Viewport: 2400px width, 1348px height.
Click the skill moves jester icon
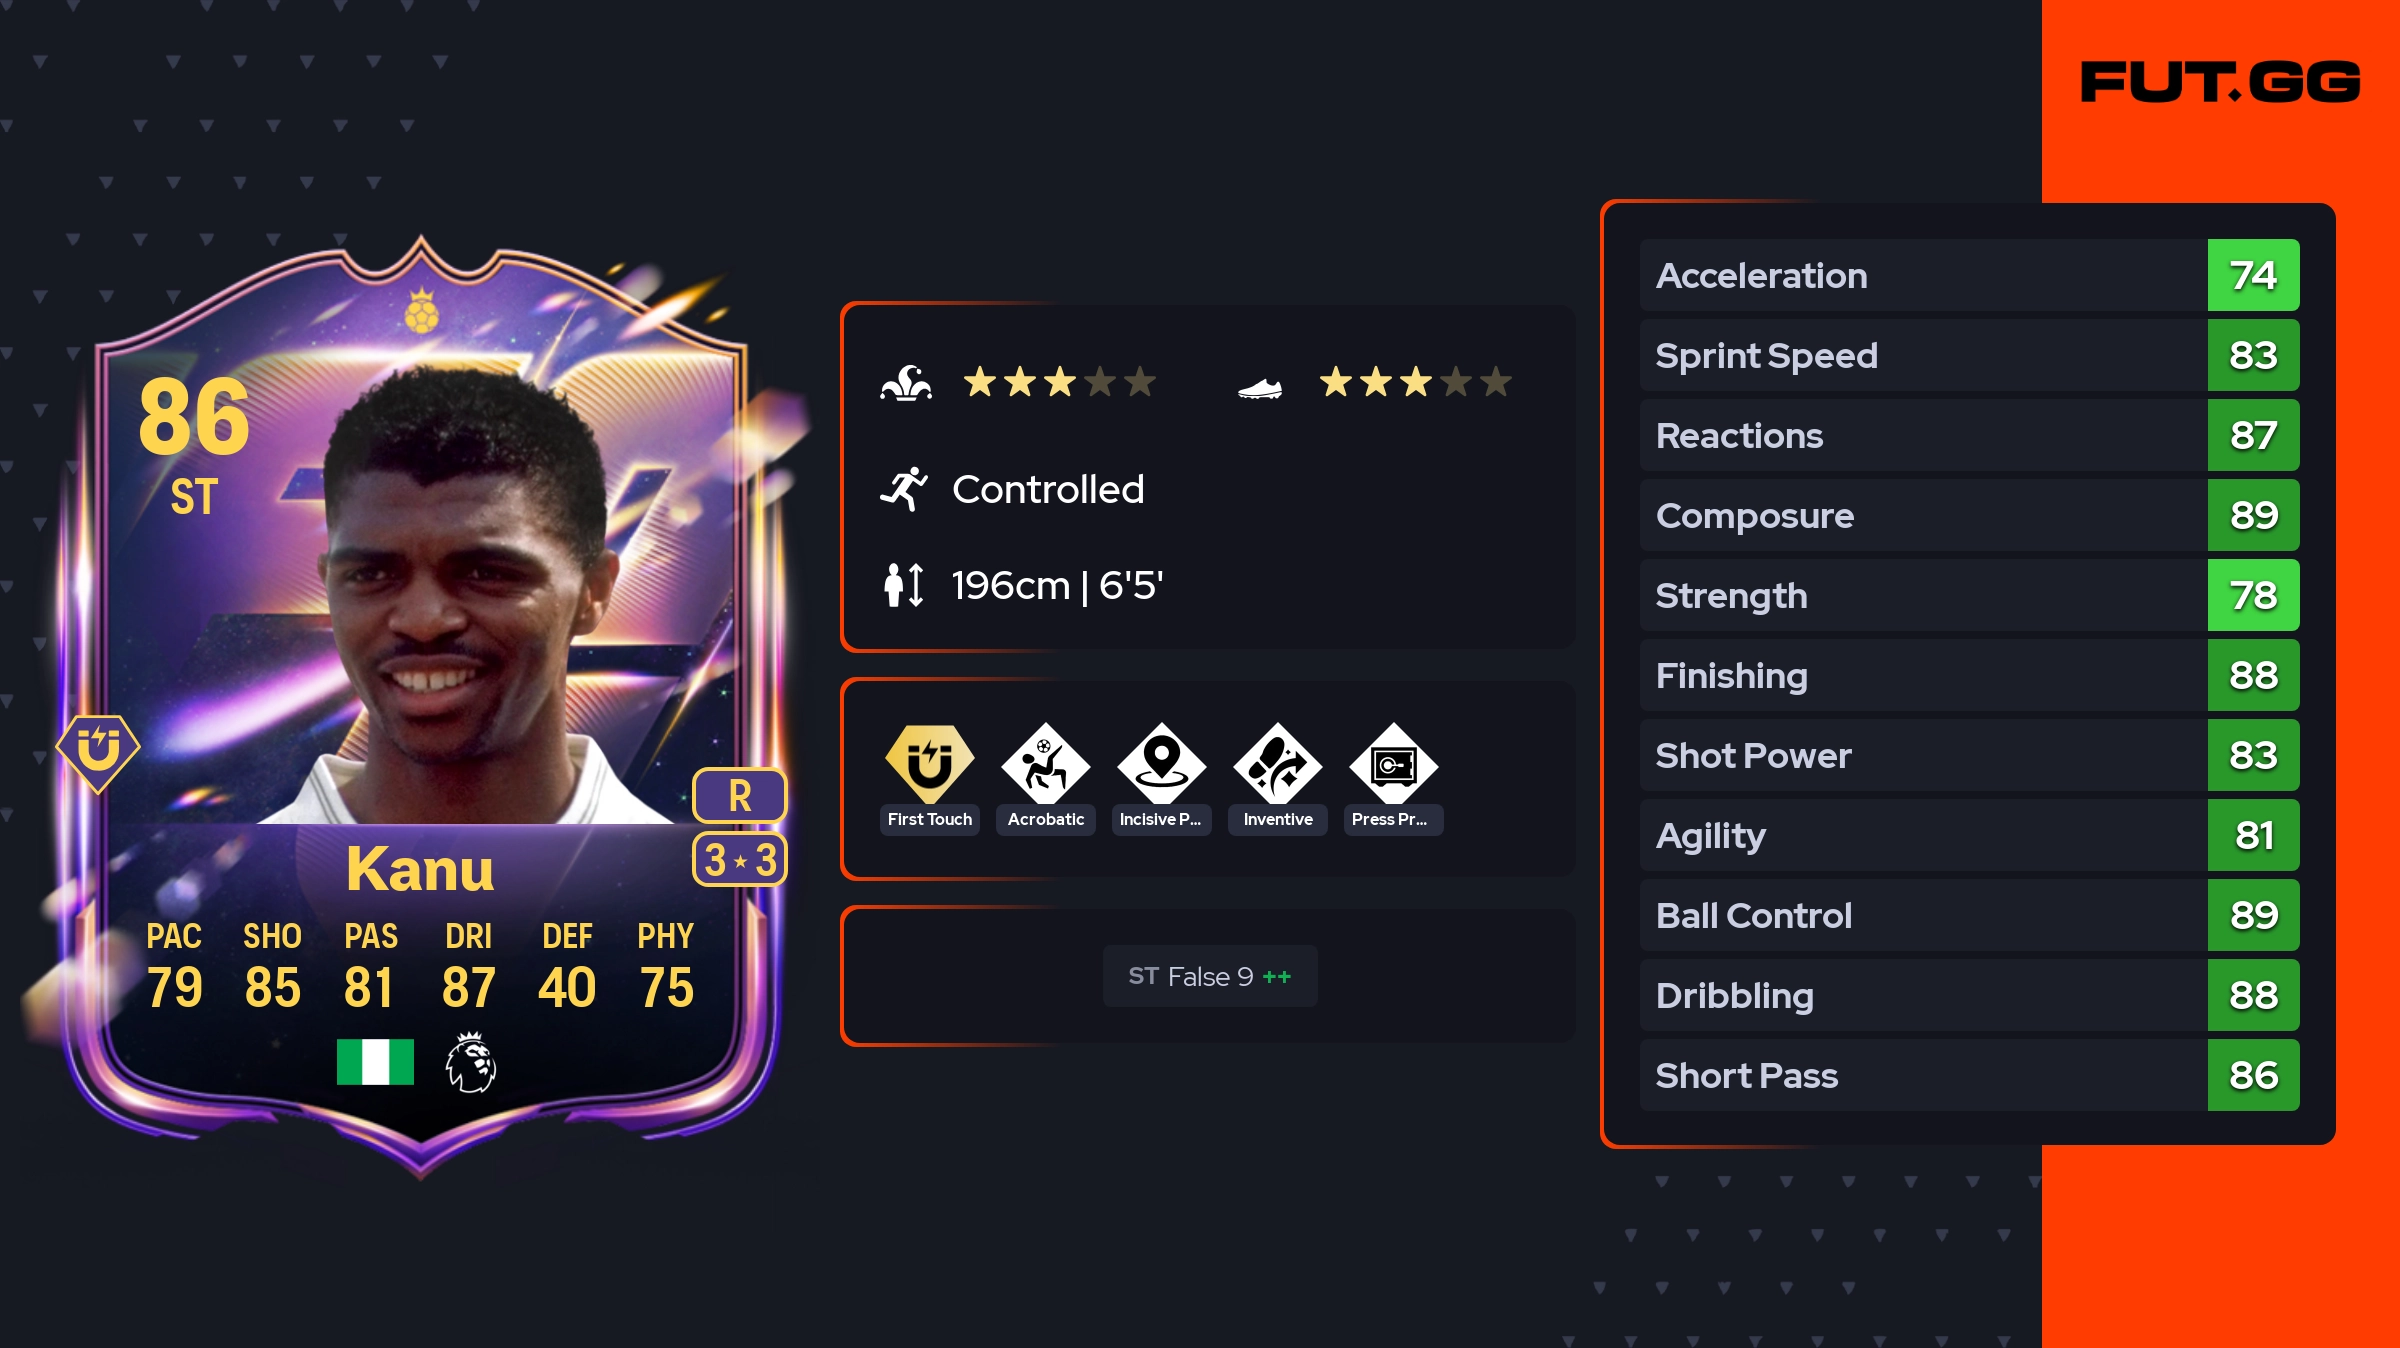click(906, 383)
